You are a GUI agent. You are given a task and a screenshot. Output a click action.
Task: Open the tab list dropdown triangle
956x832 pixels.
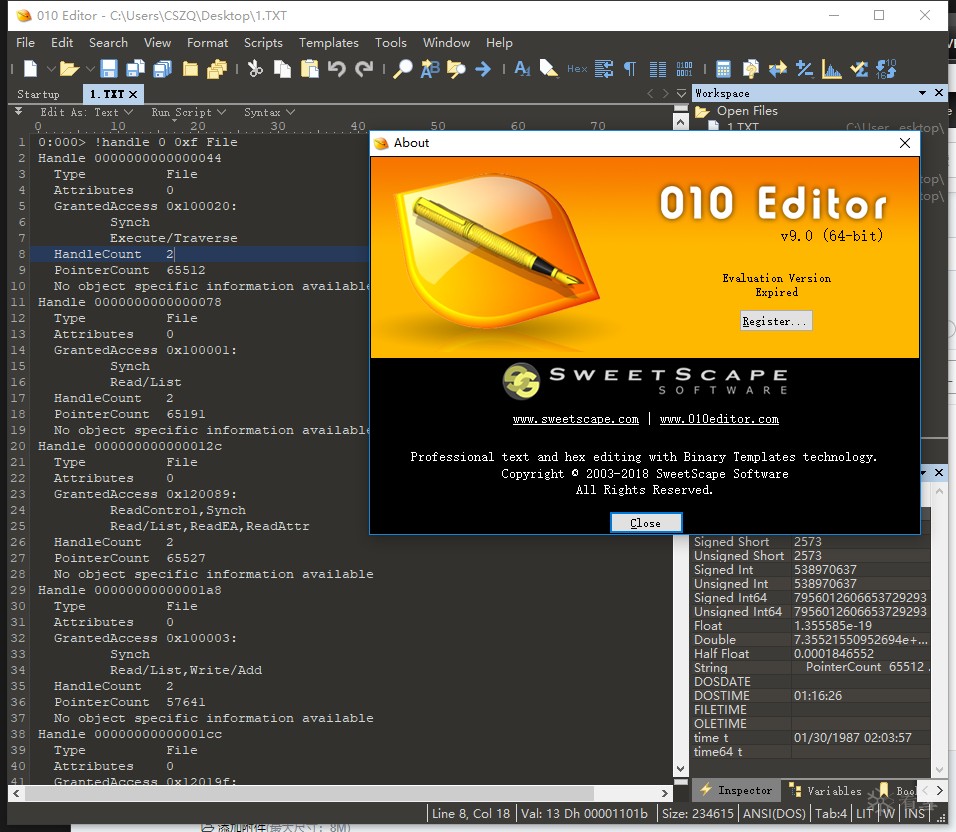click(x=681, y=93)
